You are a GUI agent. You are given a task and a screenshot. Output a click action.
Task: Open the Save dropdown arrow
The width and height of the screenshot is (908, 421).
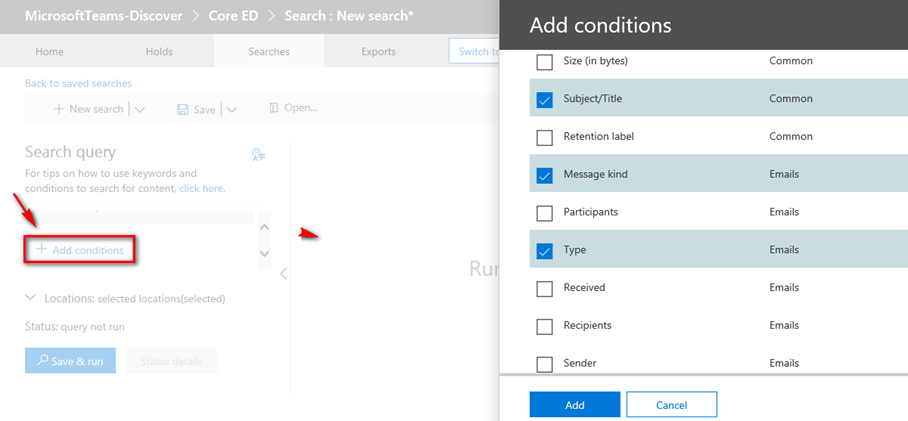click(x=232, y=109)
